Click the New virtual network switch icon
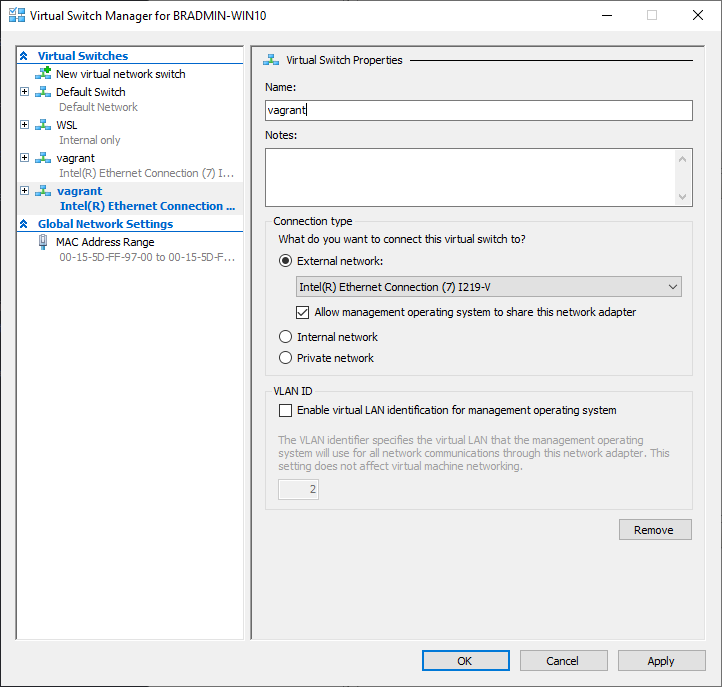The image size is (722, 687). pyautogui.click(x=43, y=74)
